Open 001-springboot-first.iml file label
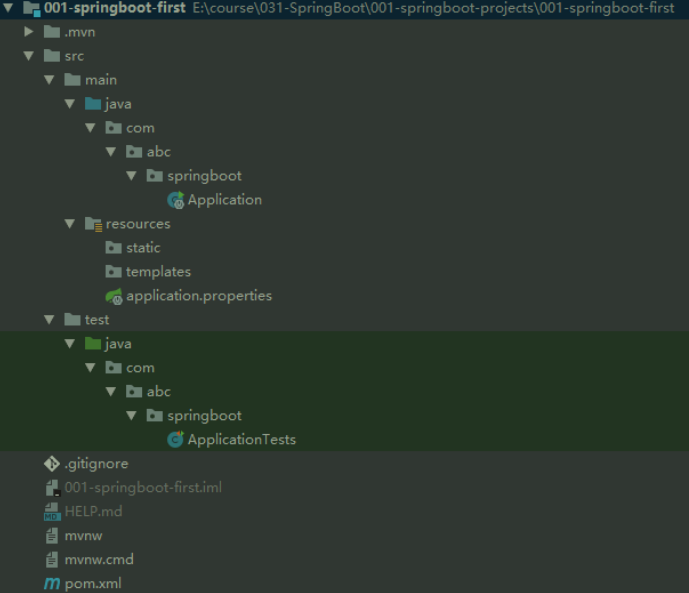 click(143, 488)
